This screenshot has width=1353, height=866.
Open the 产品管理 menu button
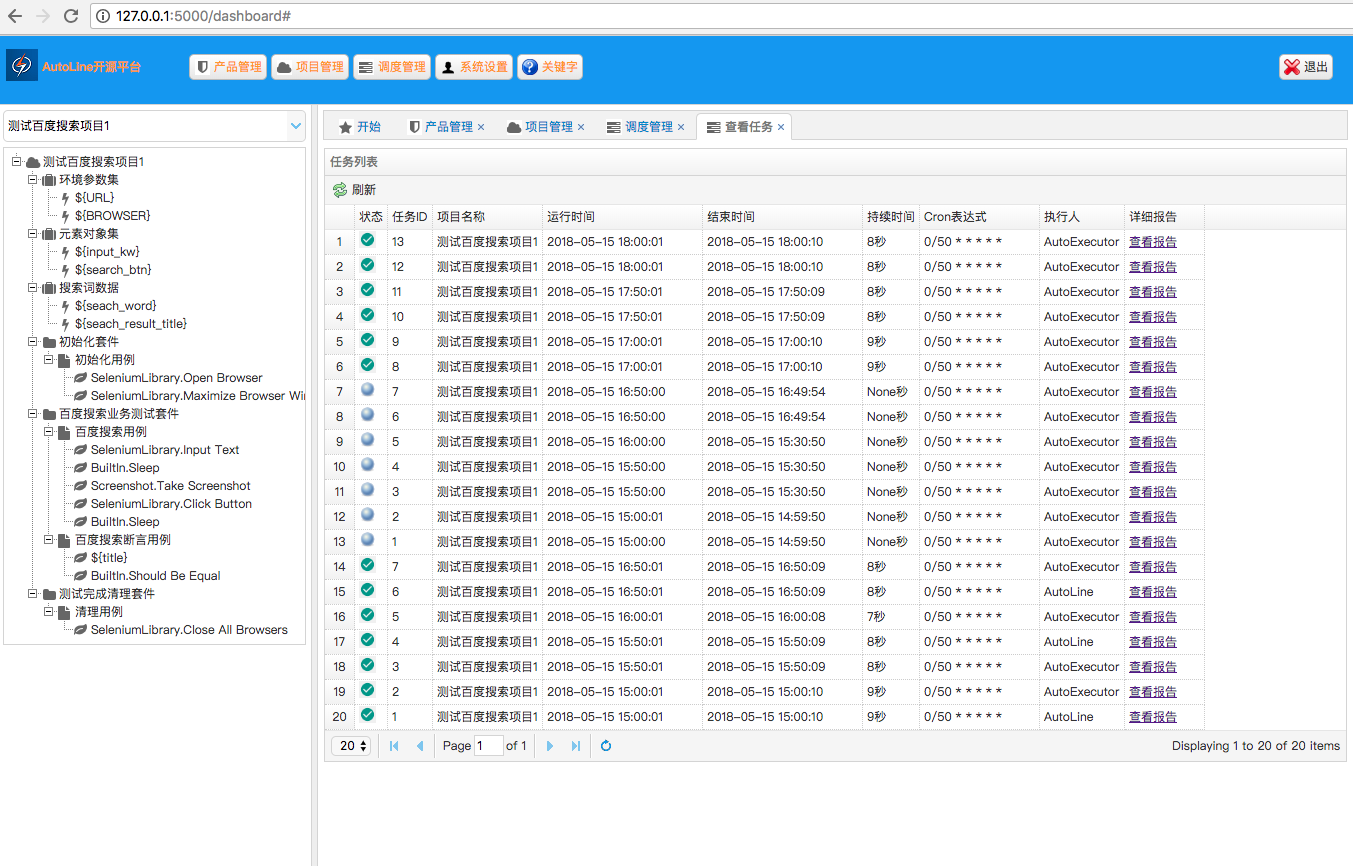[x=228, y=67]
